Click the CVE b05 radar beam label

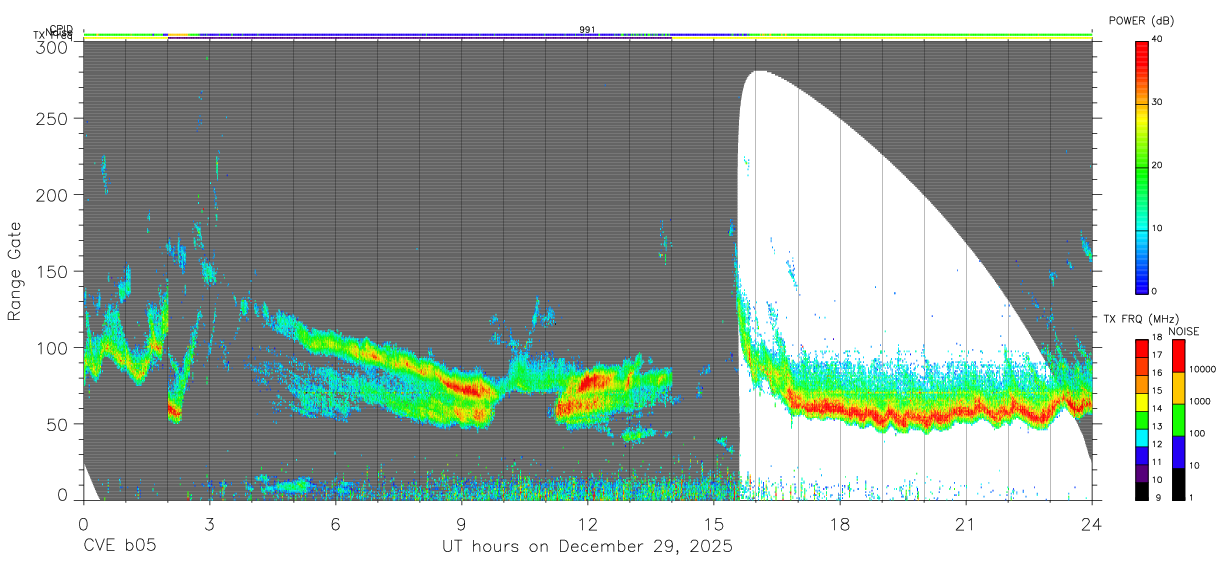tap(119, 547)
